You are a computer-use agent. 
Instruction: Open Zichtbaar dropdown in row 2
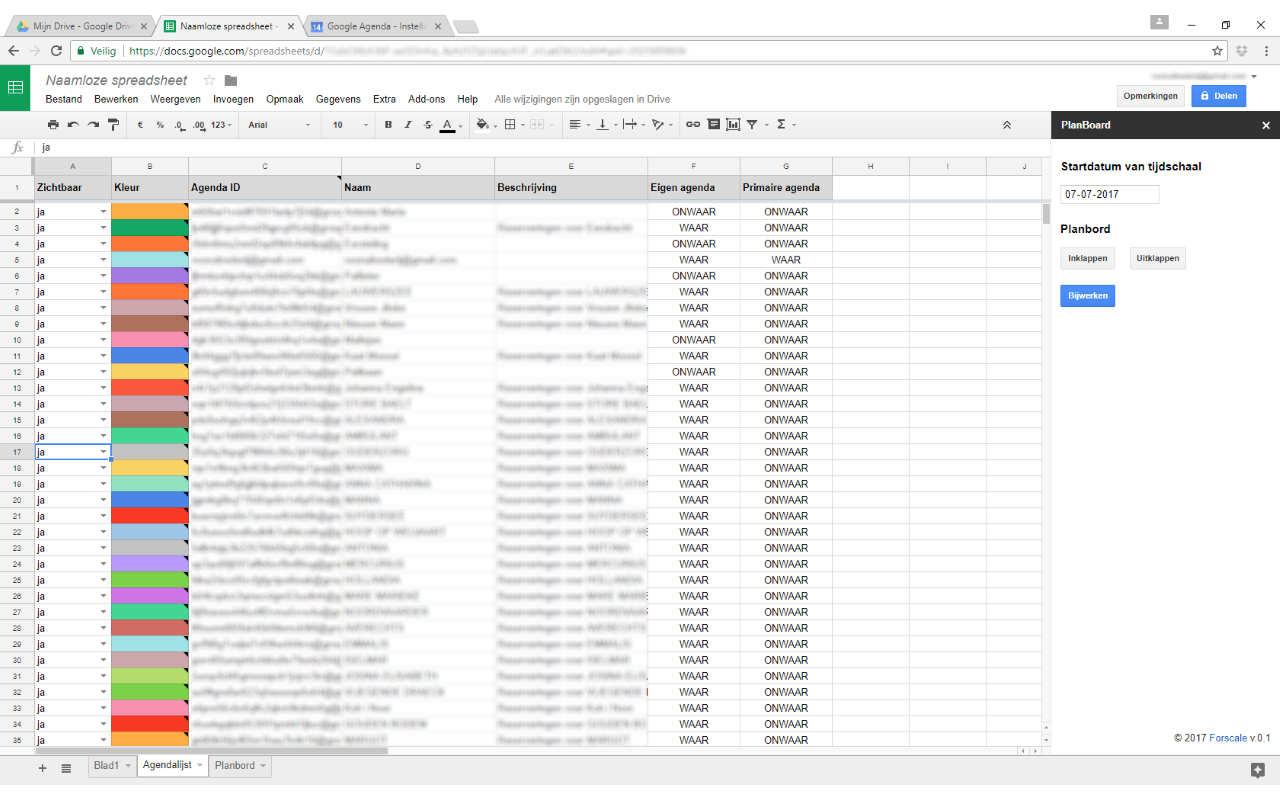click(103, 212)
